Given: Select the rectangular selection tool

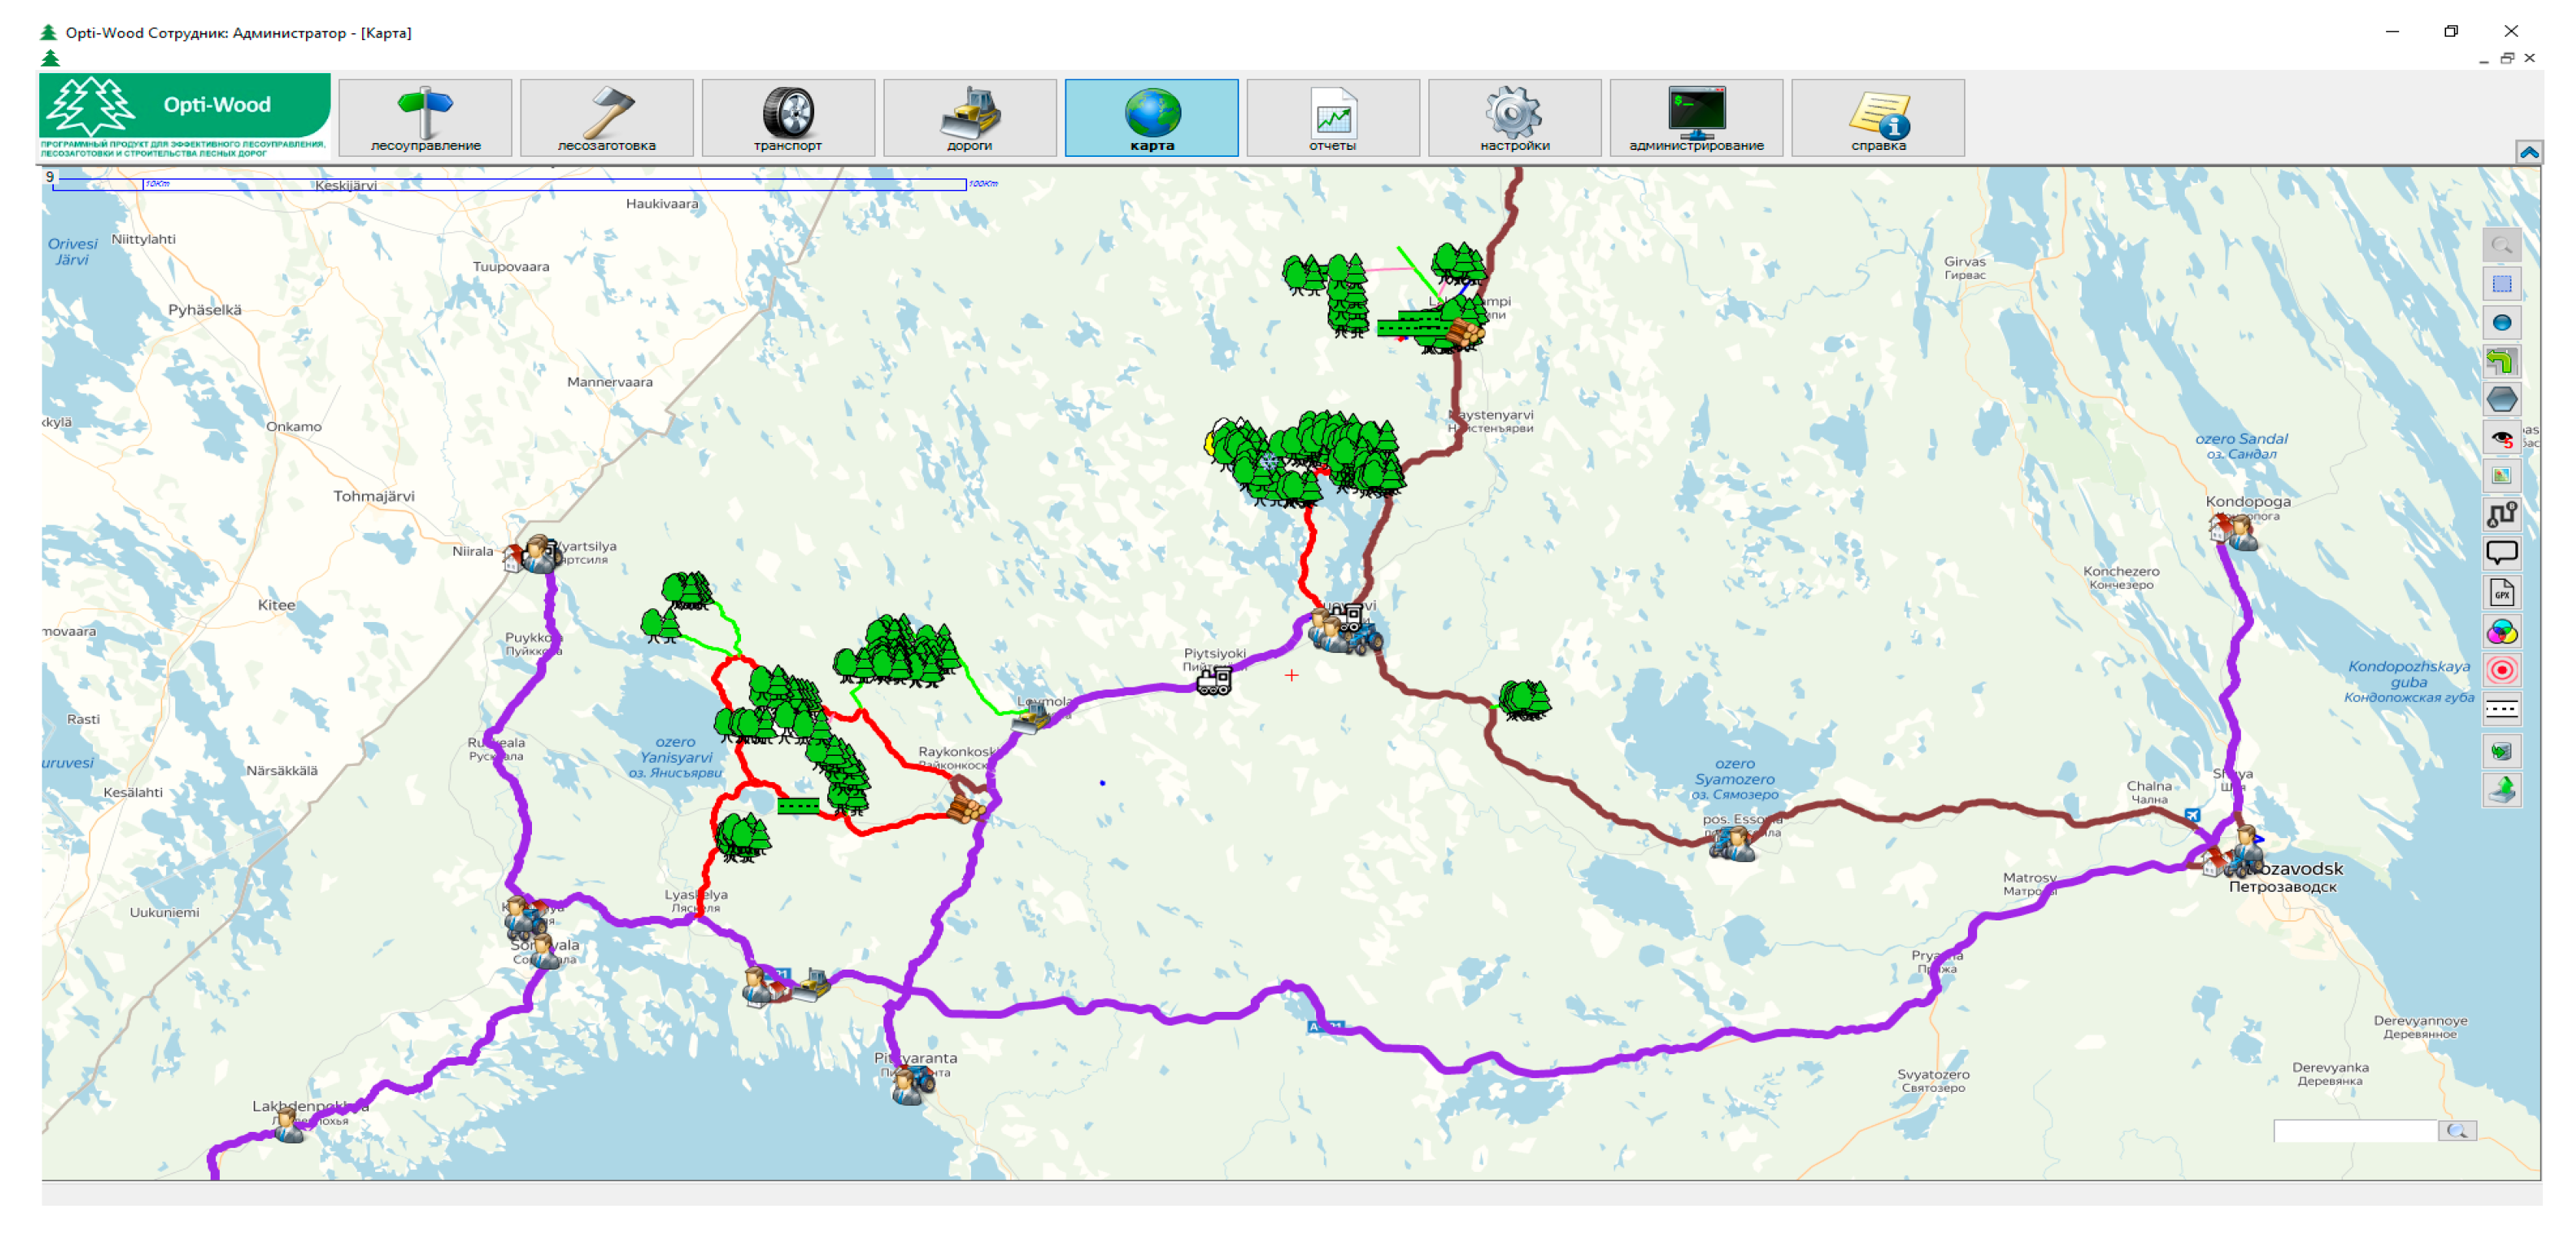Looking at the screenshot, I should (2501, 284).
